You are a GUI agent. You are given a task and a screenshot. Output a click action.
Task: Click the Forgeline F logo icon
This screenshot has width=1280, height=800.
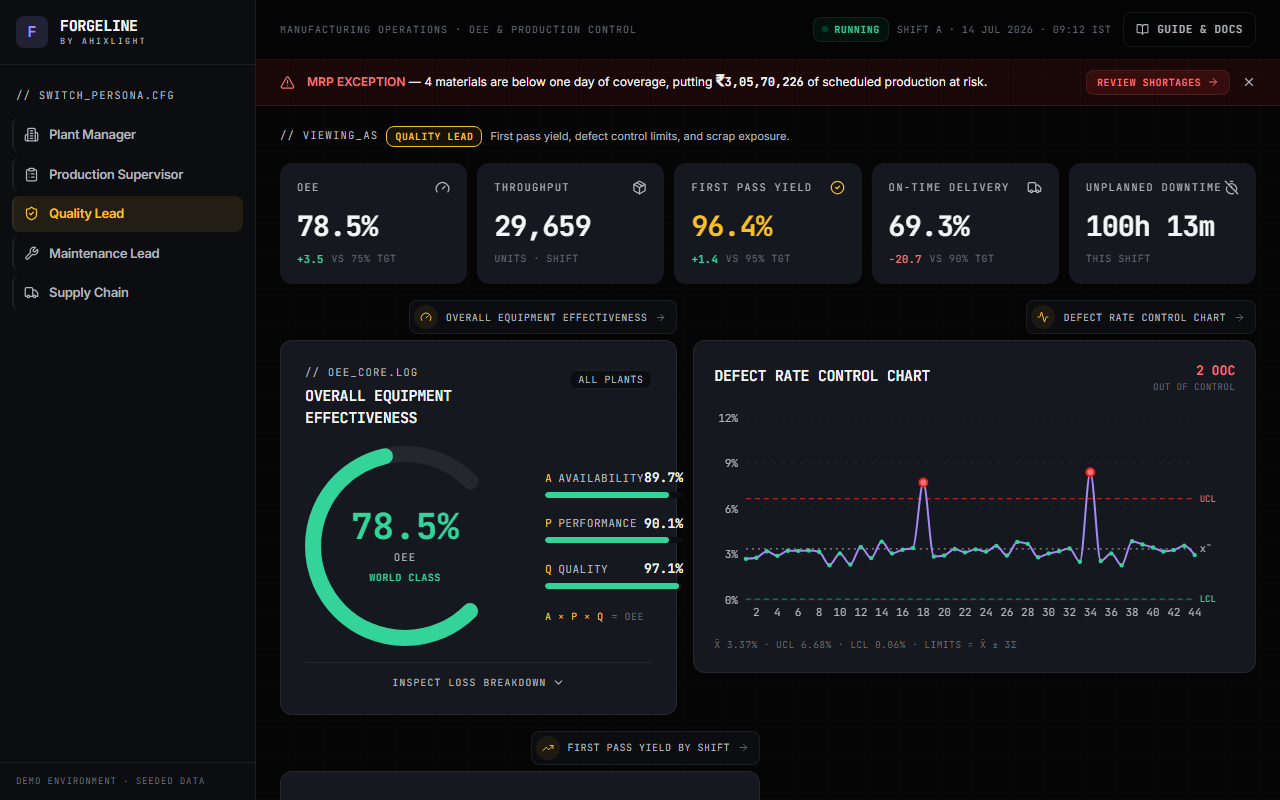[x=32, y=32]
